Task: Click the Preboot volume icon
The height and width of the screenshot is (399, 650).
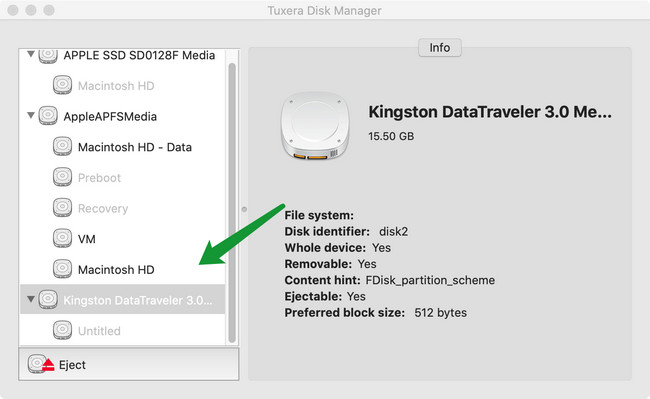Action: pos(63,177)
